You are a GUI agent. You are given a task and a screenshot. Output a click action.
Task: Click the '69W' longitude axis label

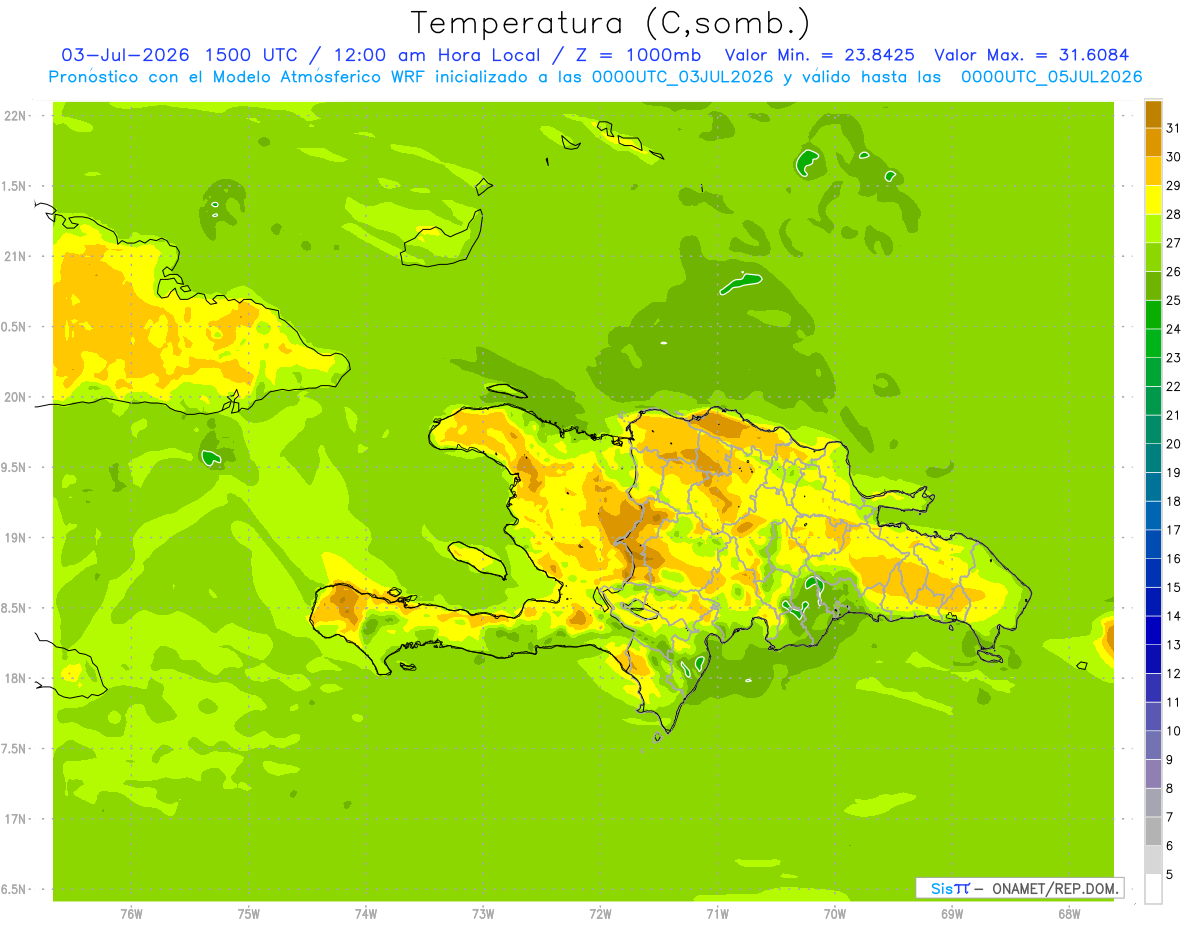point(952,914)
